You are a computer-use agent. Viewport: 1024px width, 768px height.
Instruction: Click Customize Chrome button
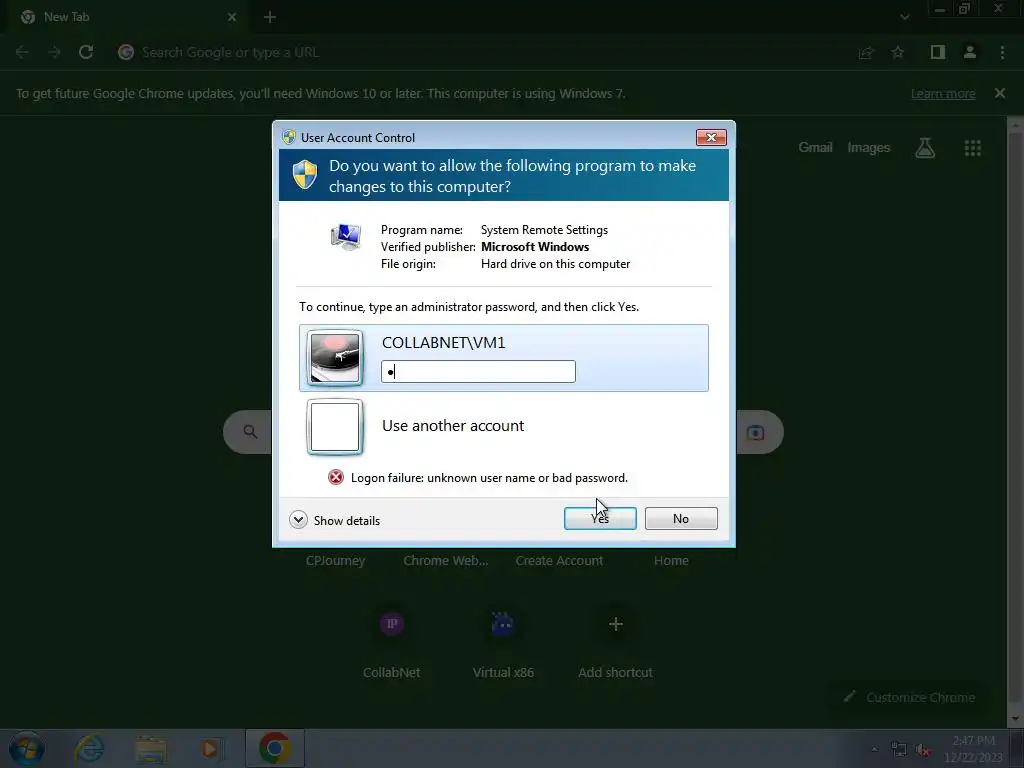click(x=909, y=697)
